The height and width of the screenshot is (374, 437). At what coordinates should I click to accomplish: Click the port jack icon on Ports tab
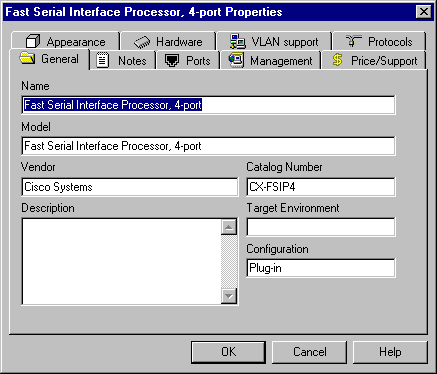point(172,60)
